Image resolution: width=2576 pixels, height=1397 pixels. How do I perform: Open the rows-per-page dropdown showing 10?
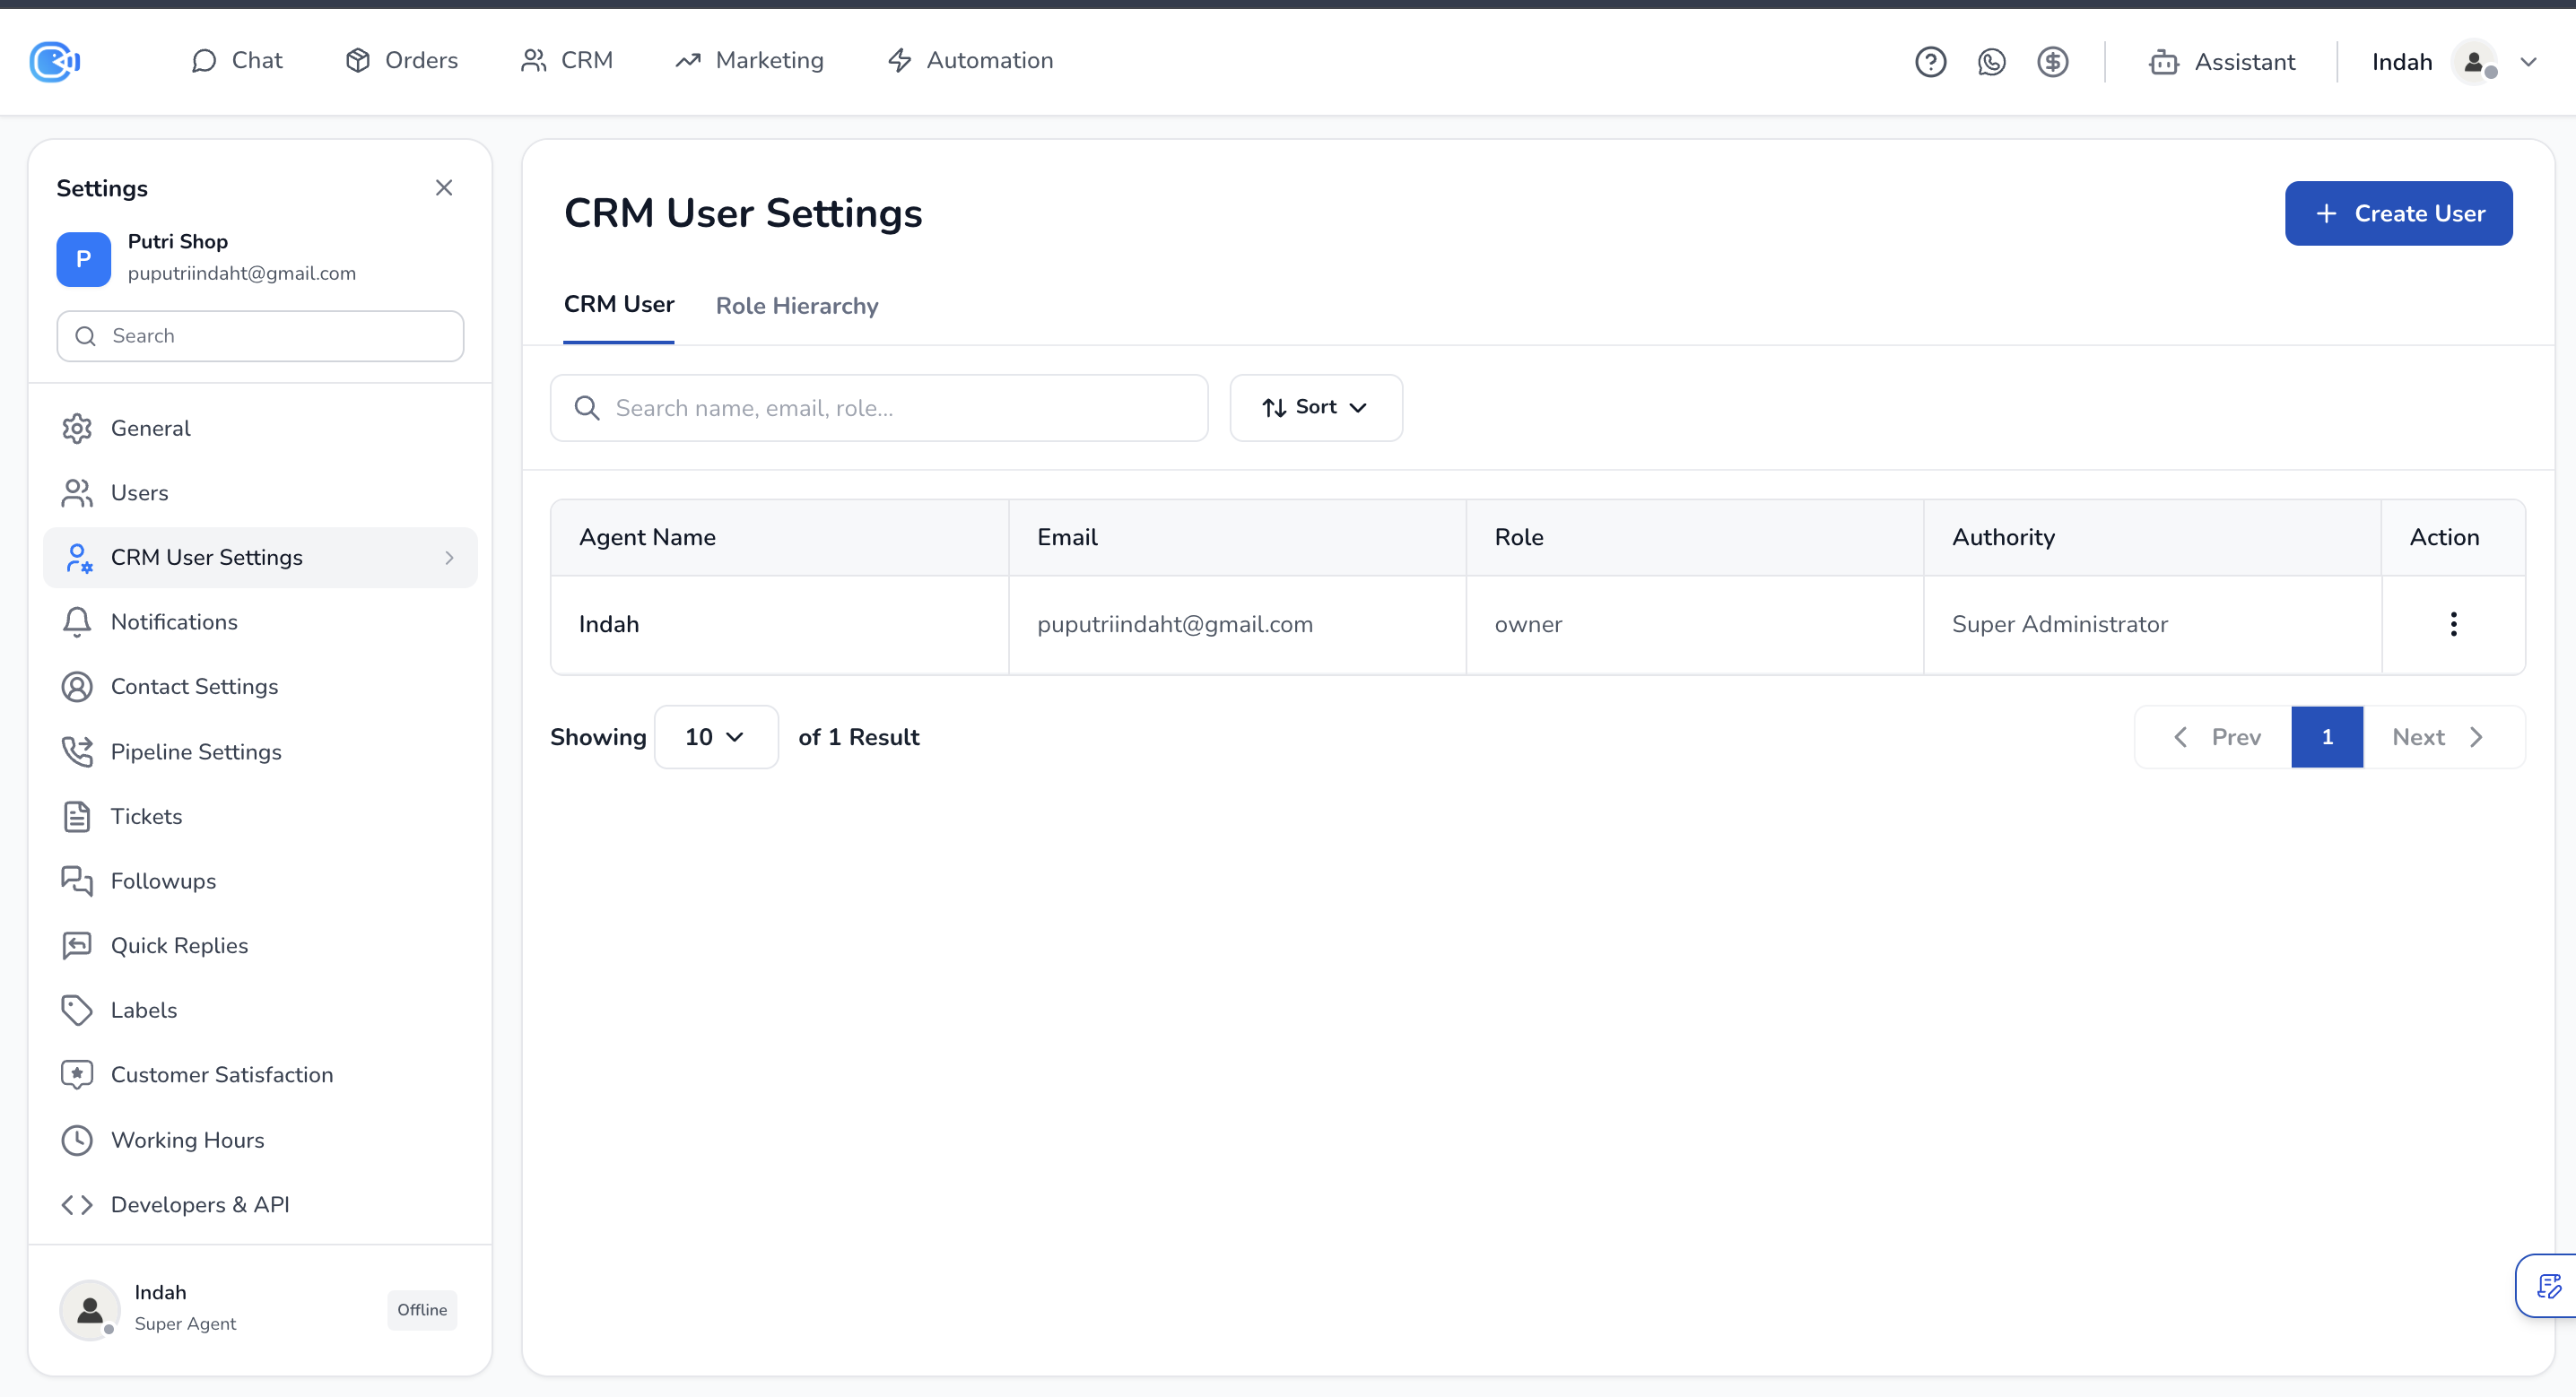[x=715, y=737]
